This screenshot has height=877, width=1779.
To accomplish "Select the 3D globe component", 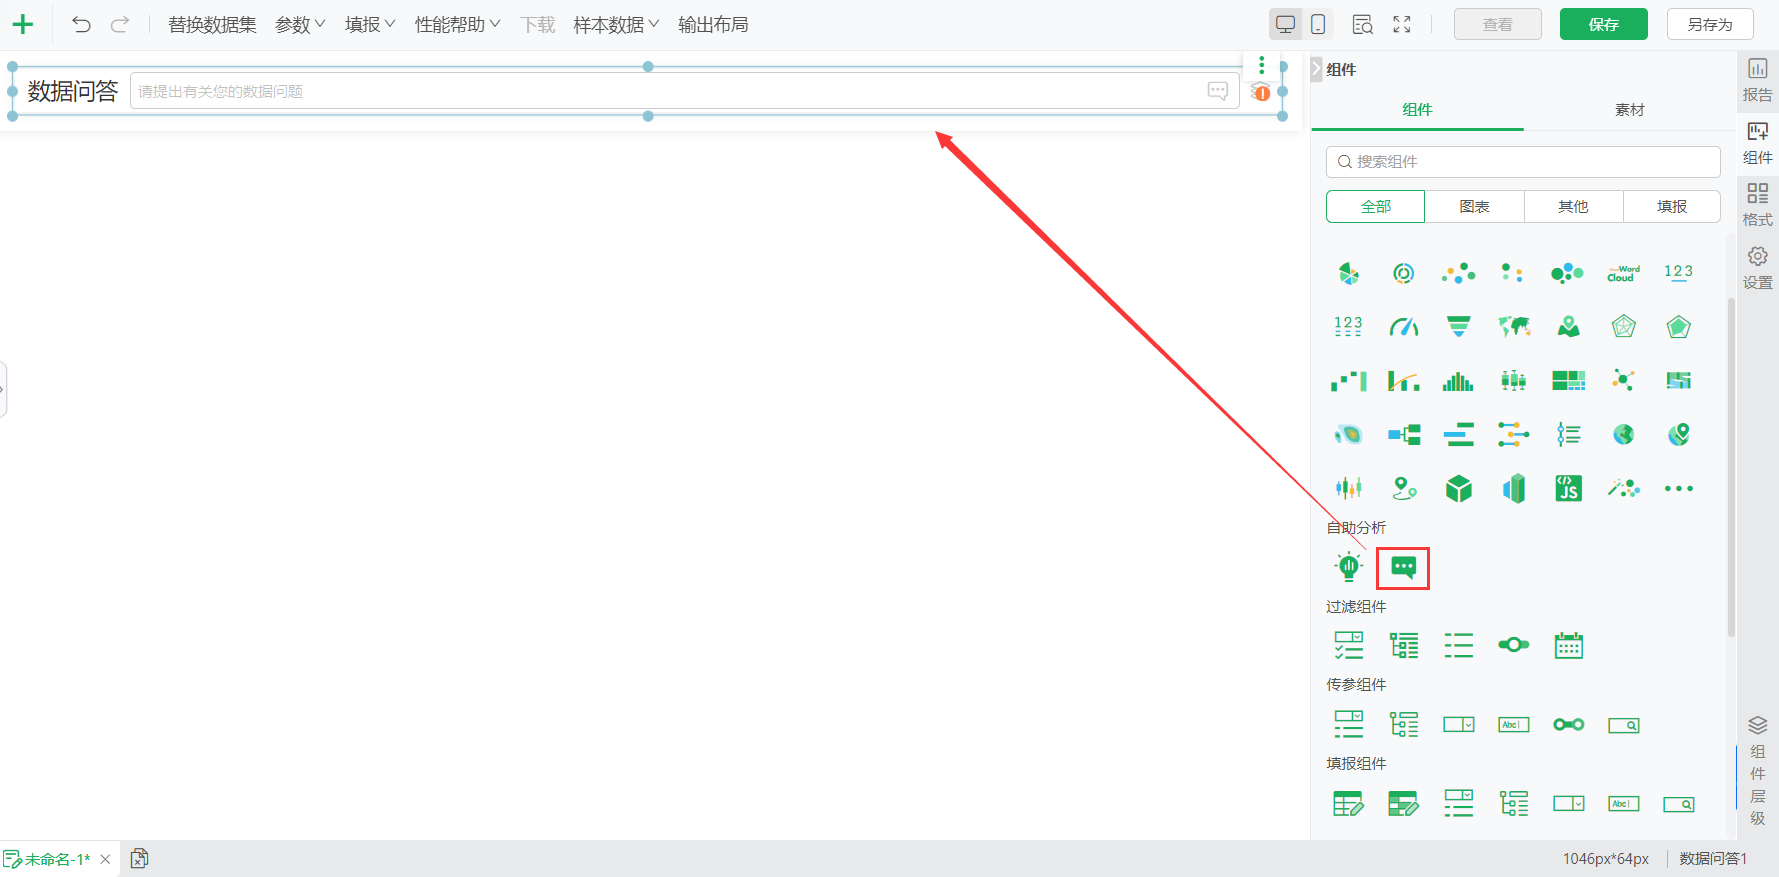I will pos(1623,435).
